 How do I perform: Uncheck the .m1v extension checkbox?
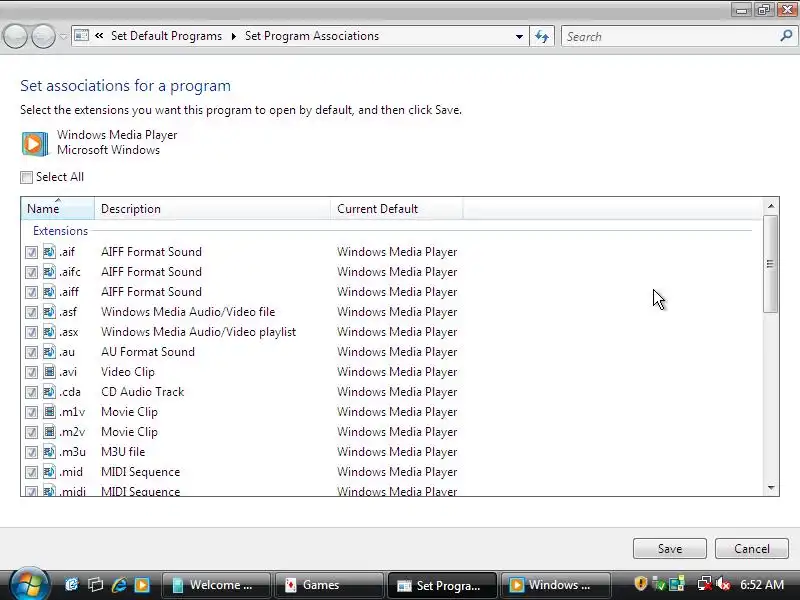click(x=31, y=412)
